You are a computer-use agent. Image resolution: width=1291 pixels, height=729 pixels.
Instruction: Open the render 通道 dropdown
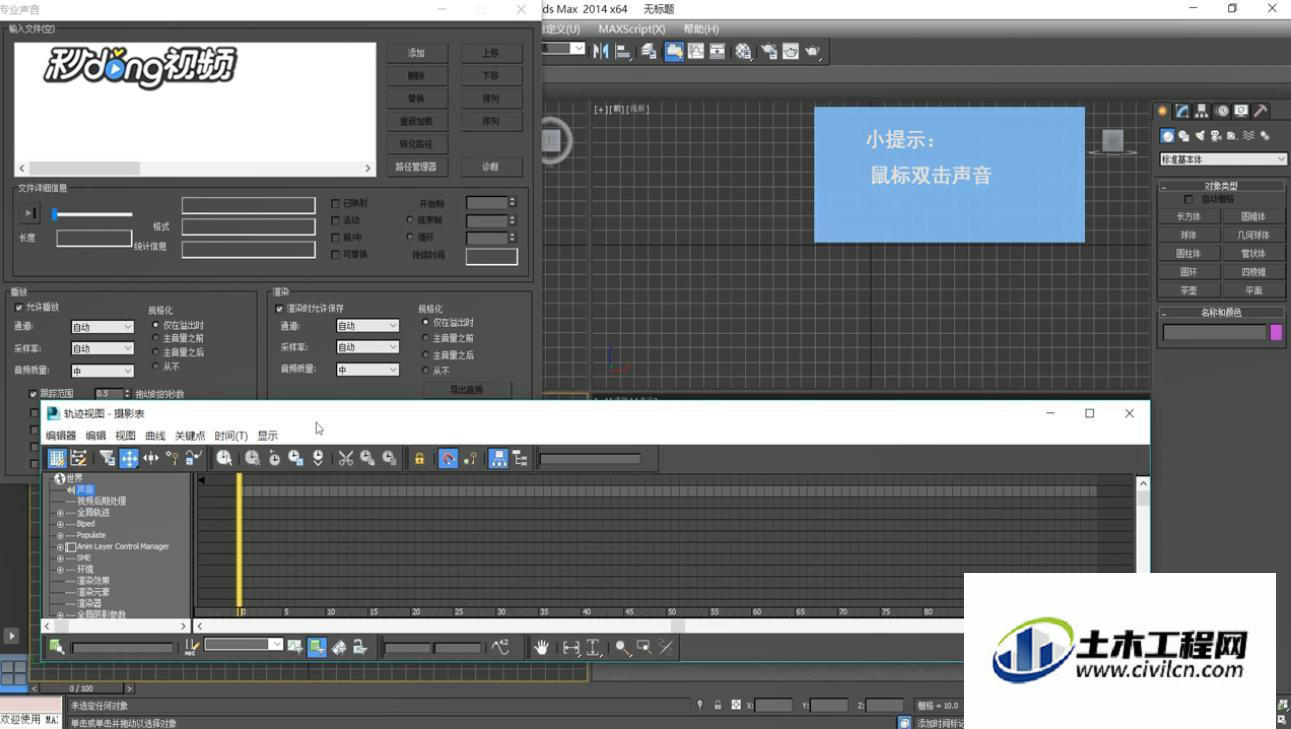[x=367, y=326]
